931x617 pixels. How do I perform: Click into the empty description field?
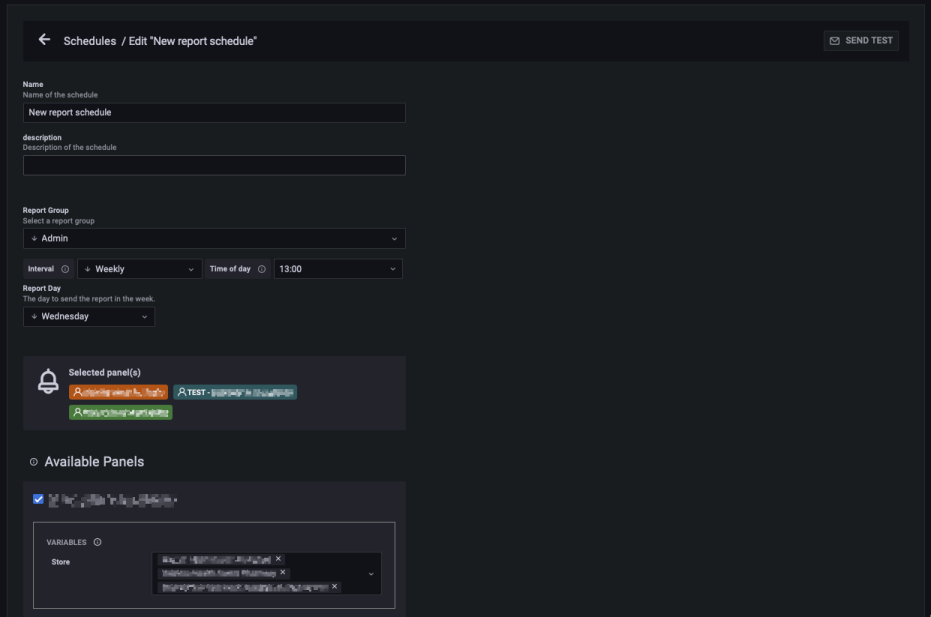point(214,165)
